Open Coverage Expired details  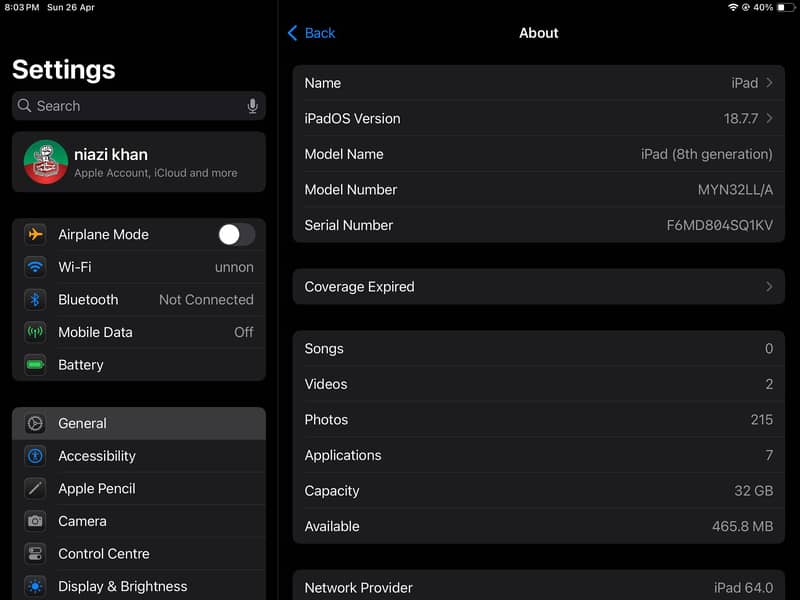click(x=539, y=287)
